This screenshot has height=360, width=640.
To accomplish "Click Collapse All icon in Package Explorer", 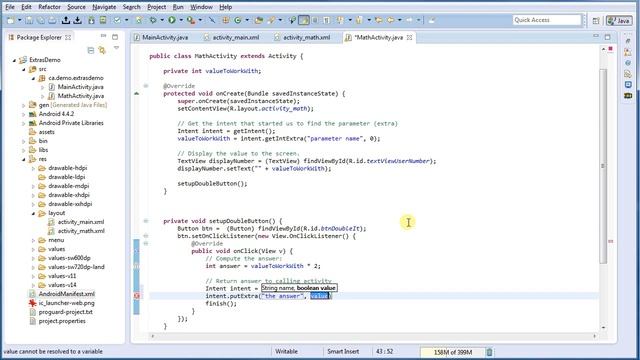I will click(x=91, y=50).
